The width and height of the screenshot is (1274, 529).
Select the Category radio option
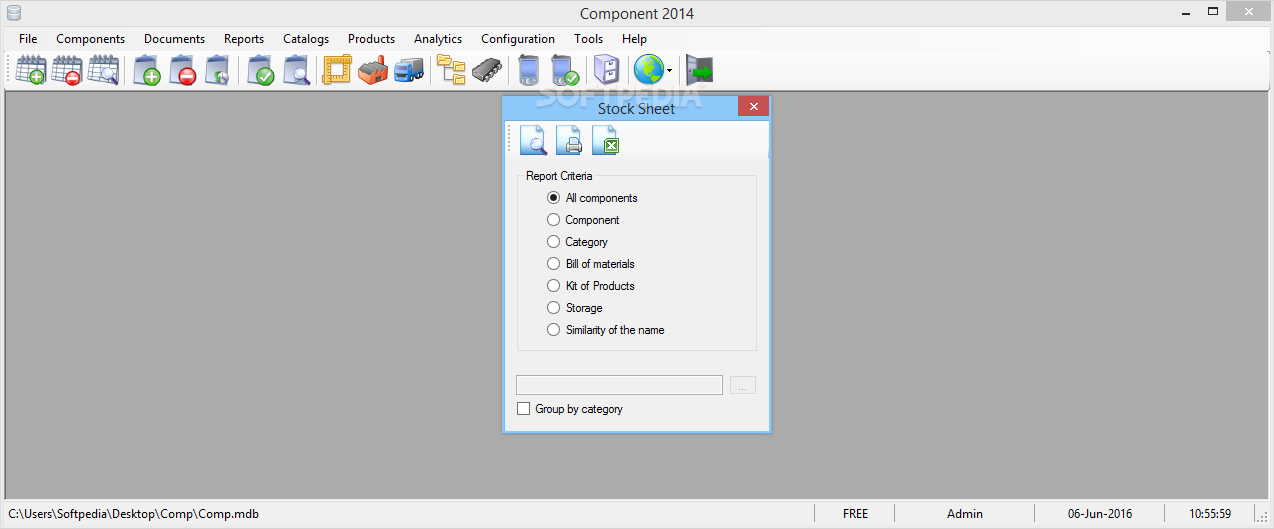578,242
